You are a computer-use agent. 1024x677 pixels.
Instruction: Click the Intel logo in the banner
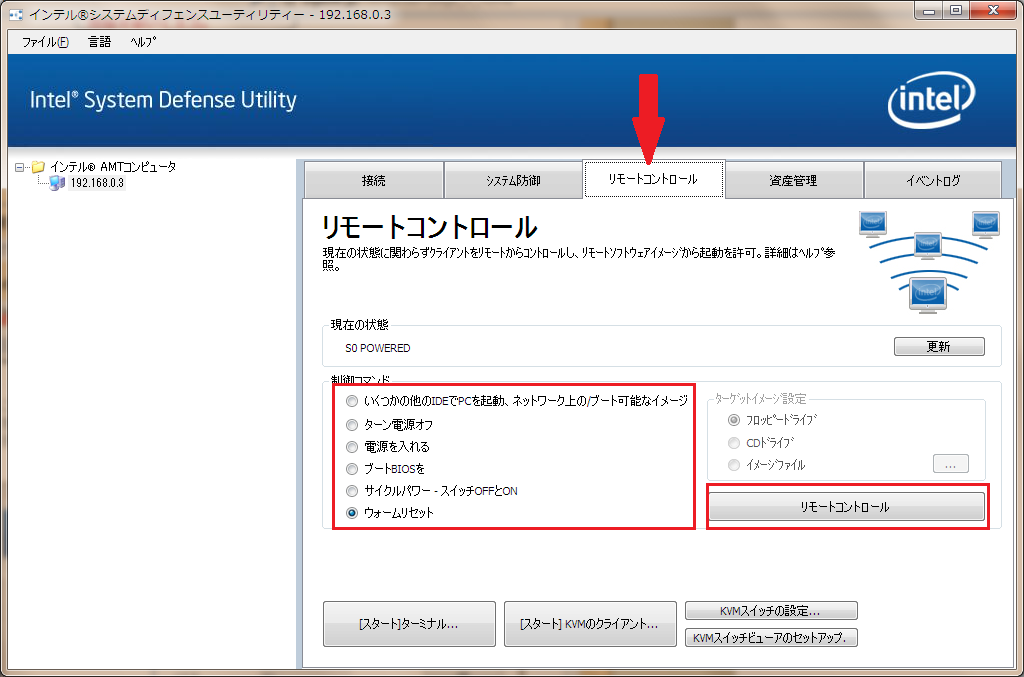pyautogui.click(x=931, y=100)
